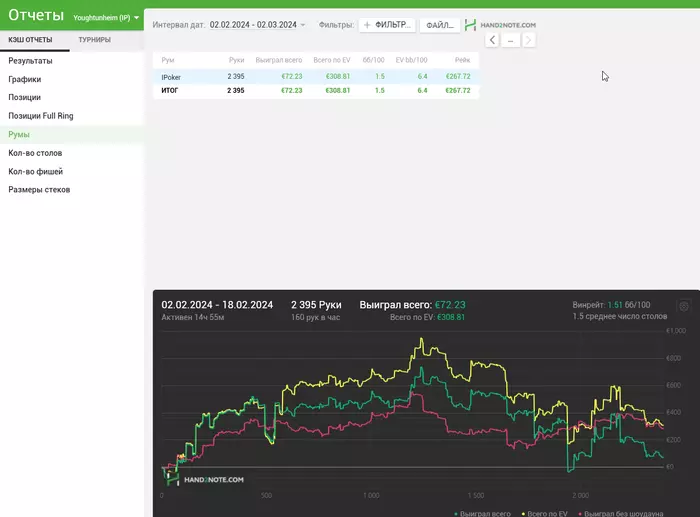Toggle Выиграл всего legend line
Image resolution: width=700 pixels, height=517 pixels.
(482, 513)
